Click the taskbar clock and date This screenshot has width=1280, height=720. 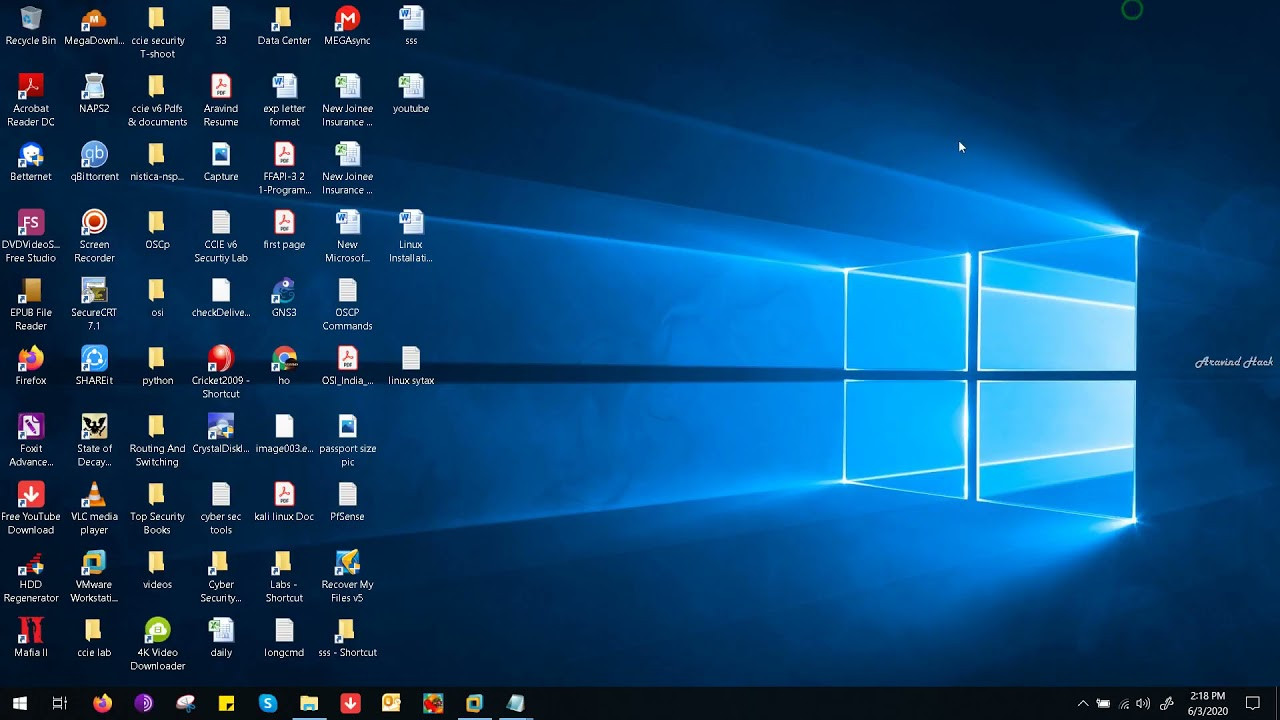(1207, 703)
